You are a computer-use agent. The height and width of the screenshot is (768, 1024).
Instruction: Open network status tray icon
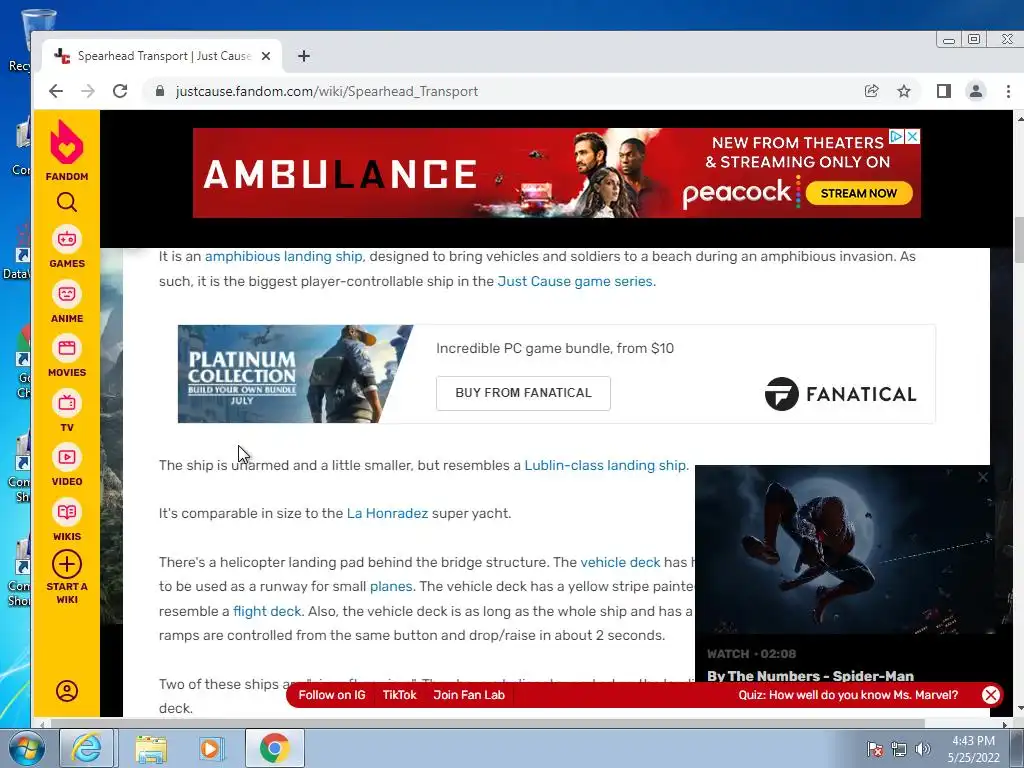899,749
